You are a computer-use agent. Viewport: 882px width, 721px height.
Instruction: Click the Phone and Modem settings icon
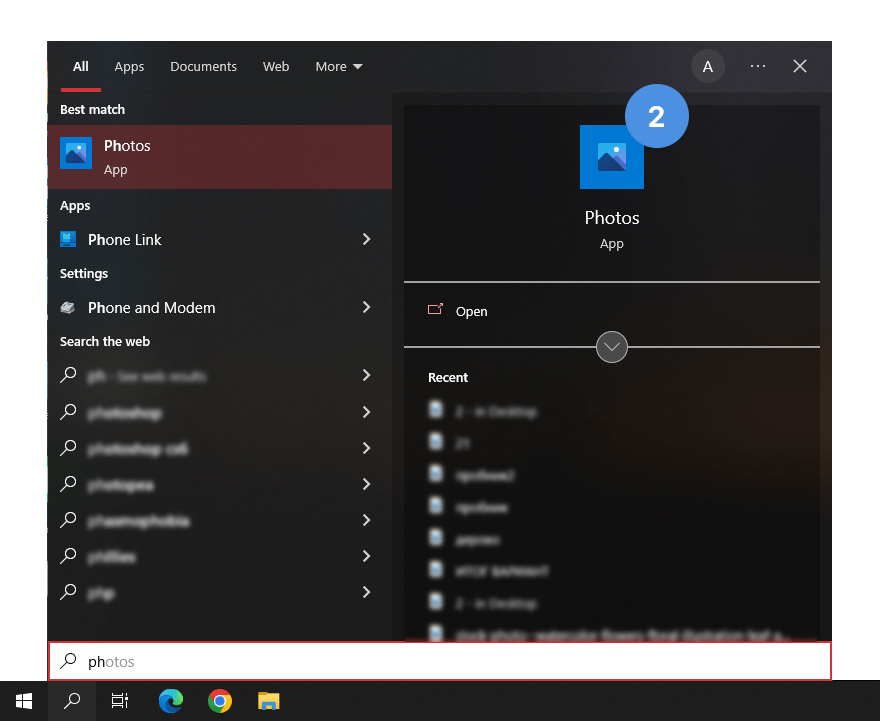click(68, 308)
